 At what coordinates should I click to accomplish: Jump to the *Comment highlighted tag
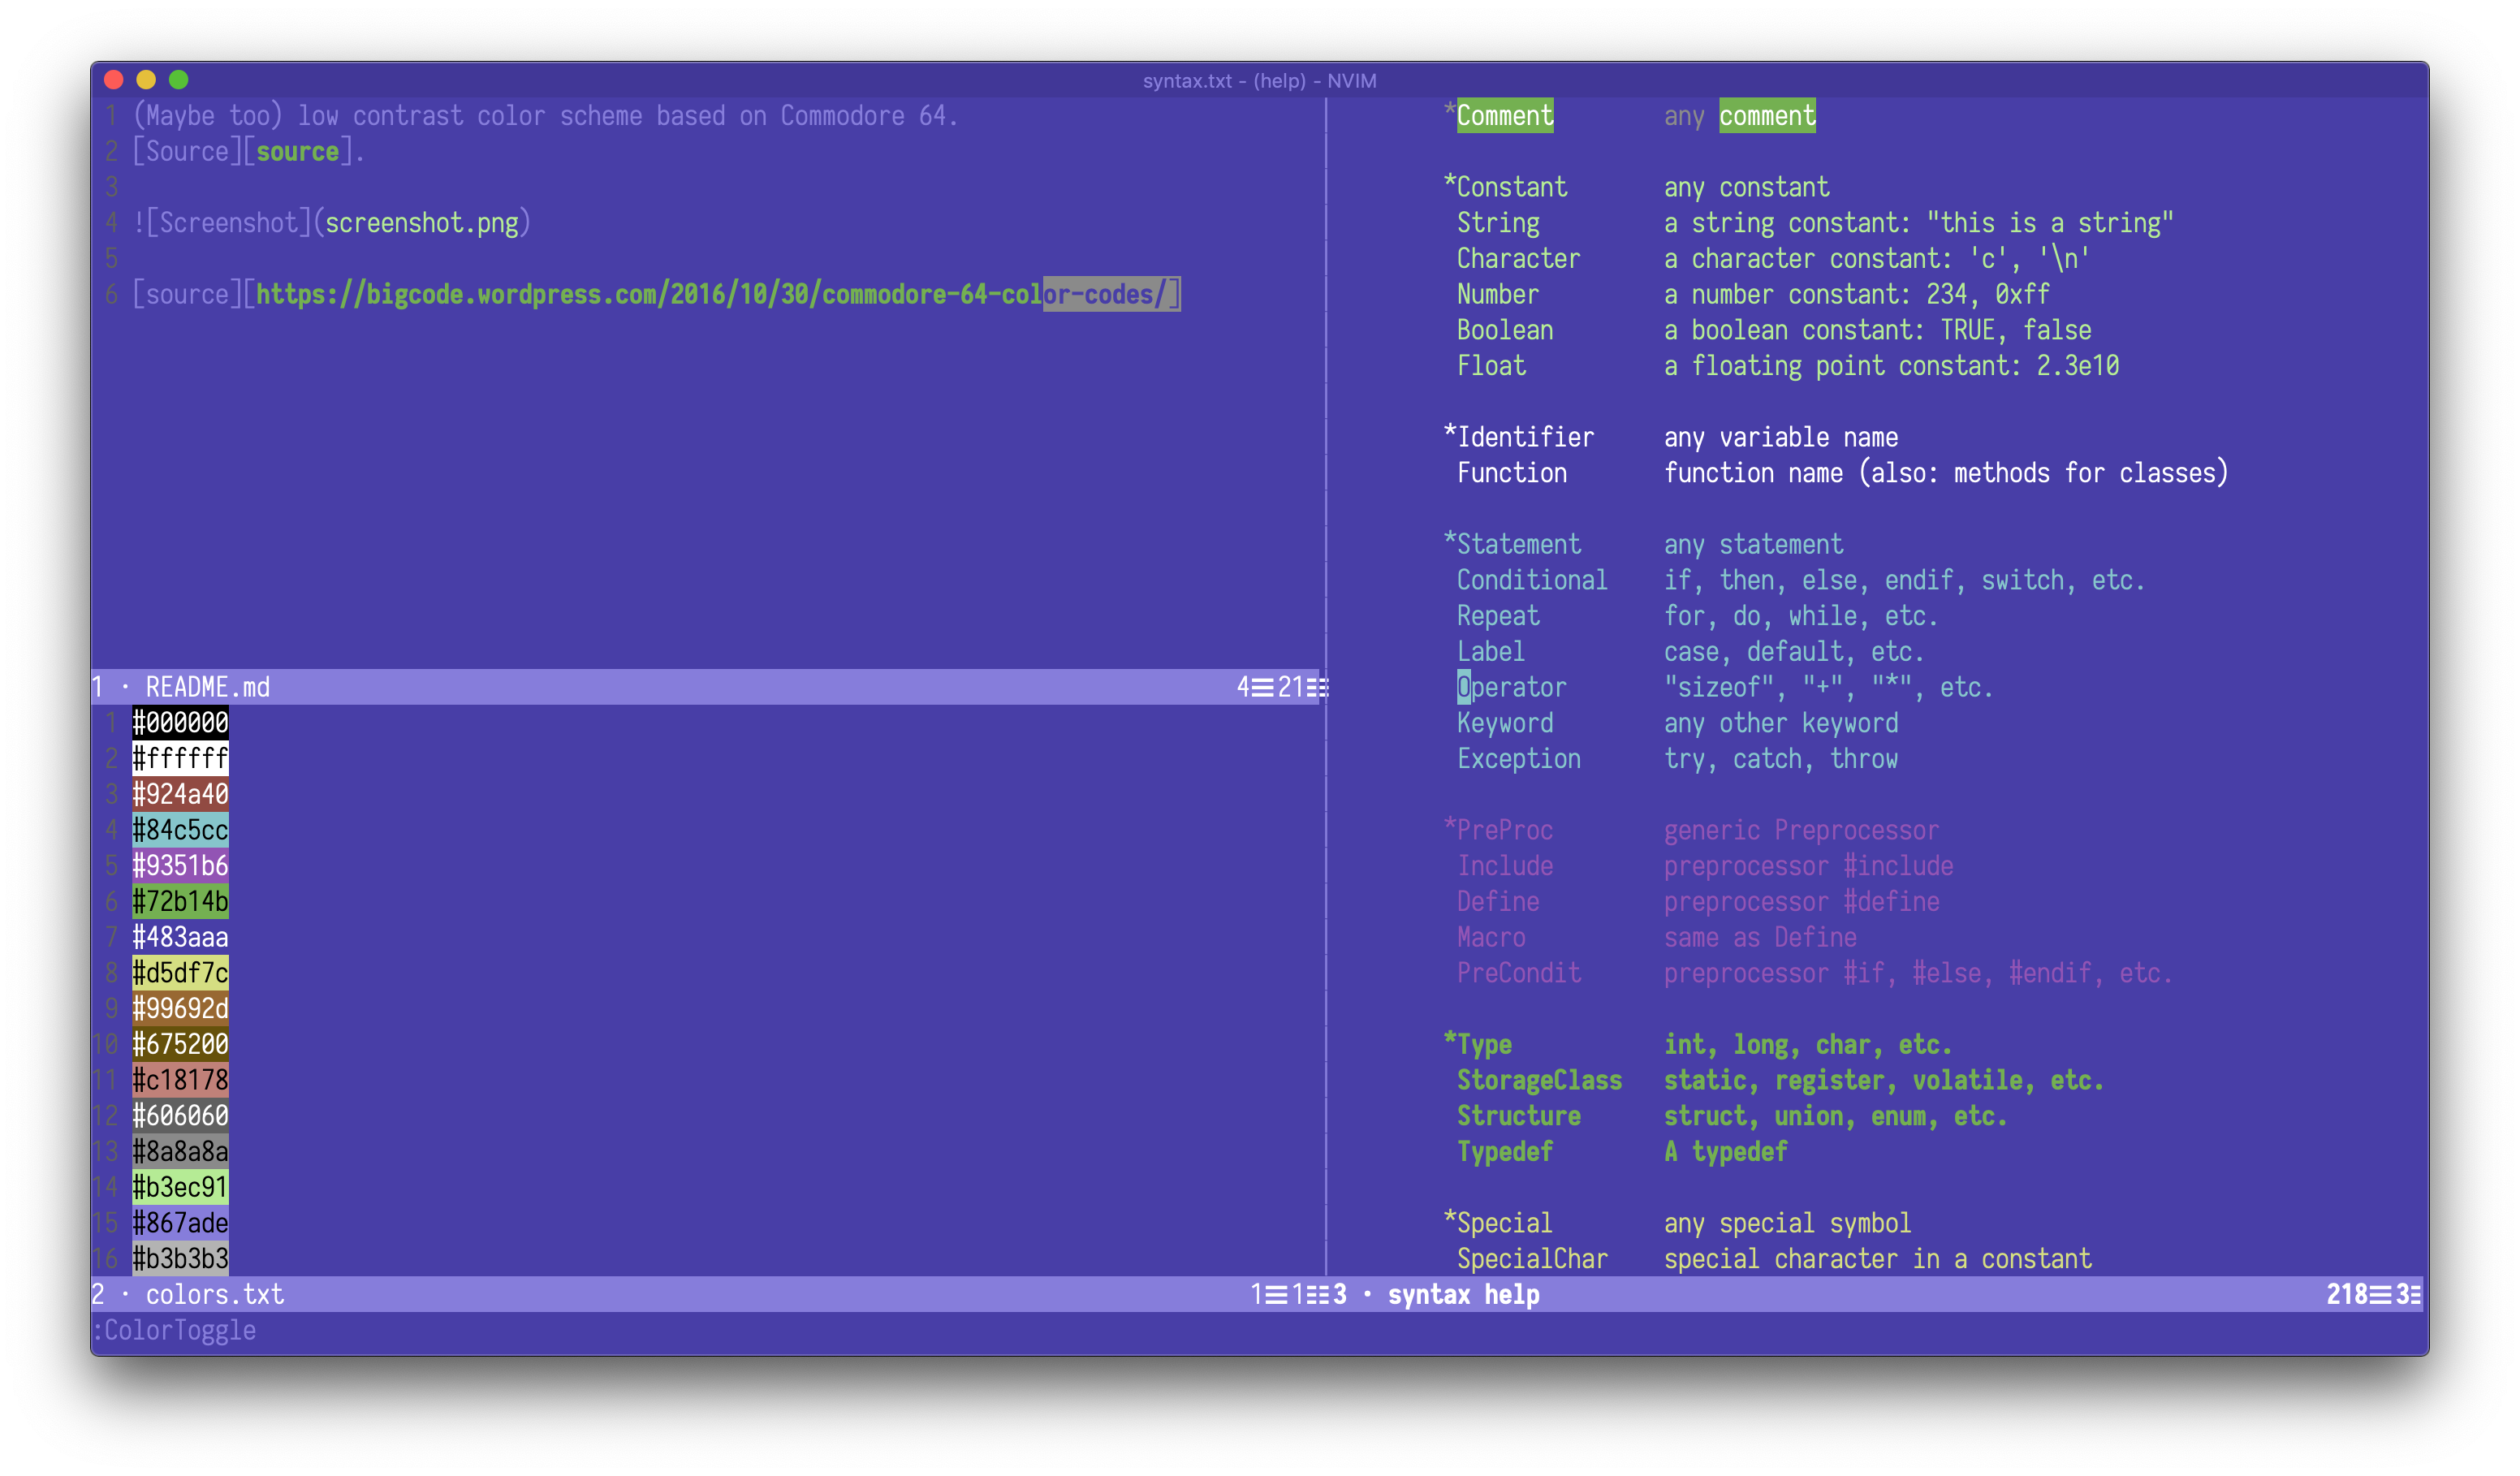pos(1504,116)
